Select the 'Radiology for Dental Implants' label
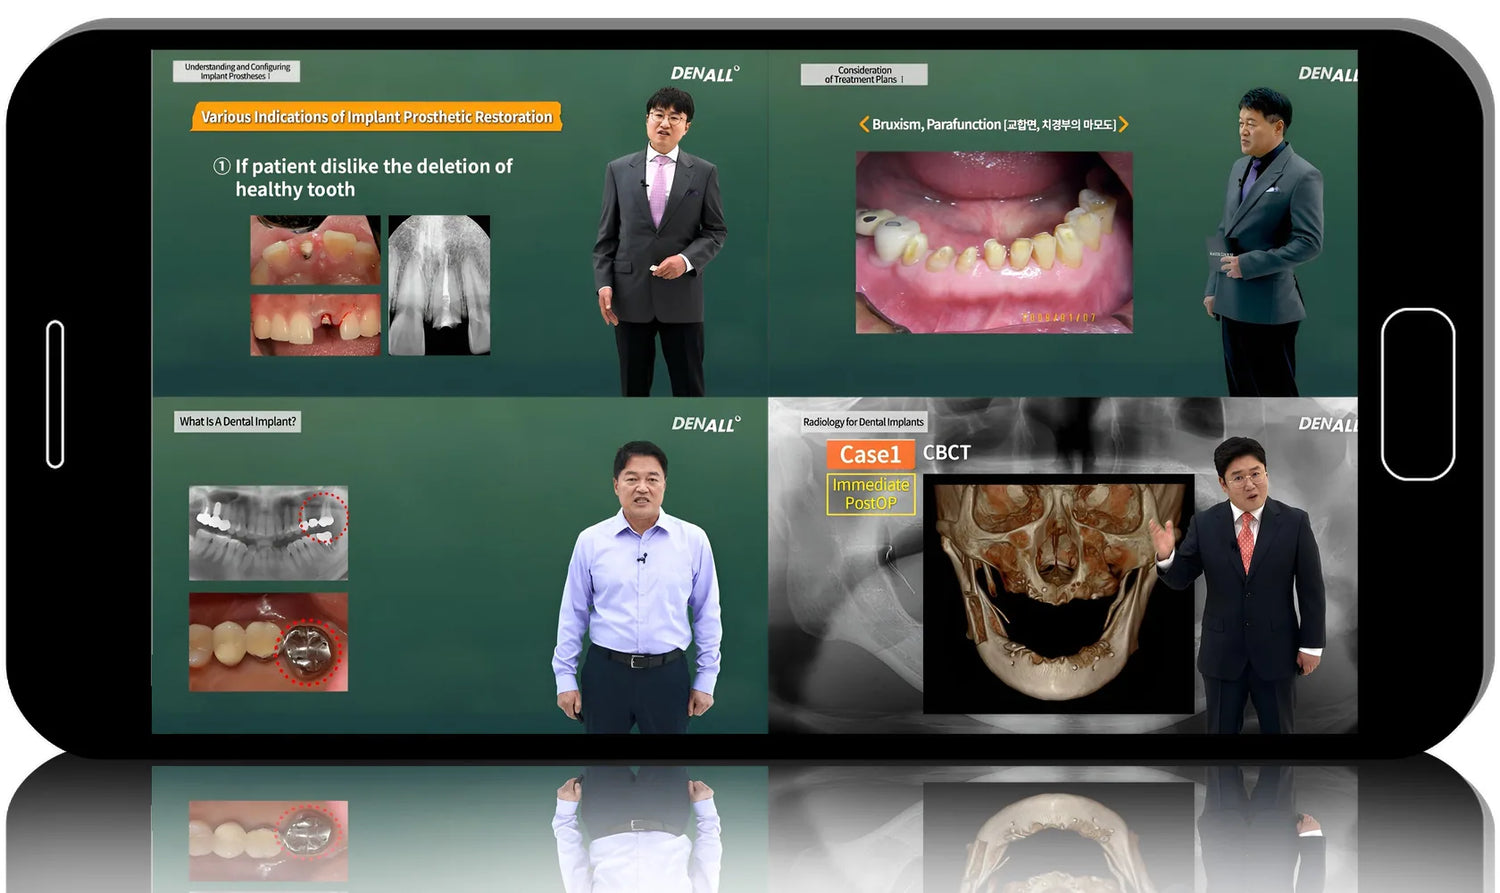Image resolution: width=1500 pixels, height=893 pixels. [863, 422]
